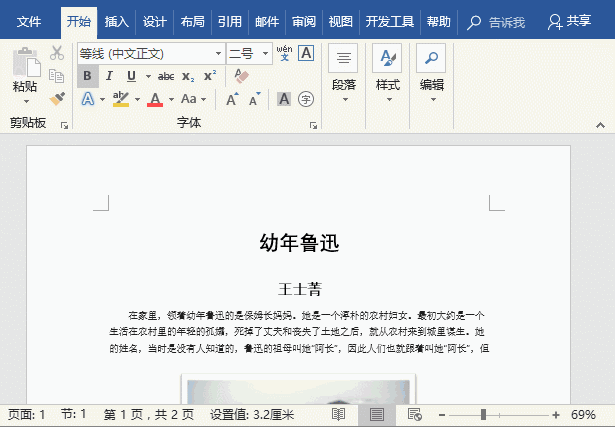Apply character border icon
The width and height of the screenshot is (615, 427).
[306, 53]
